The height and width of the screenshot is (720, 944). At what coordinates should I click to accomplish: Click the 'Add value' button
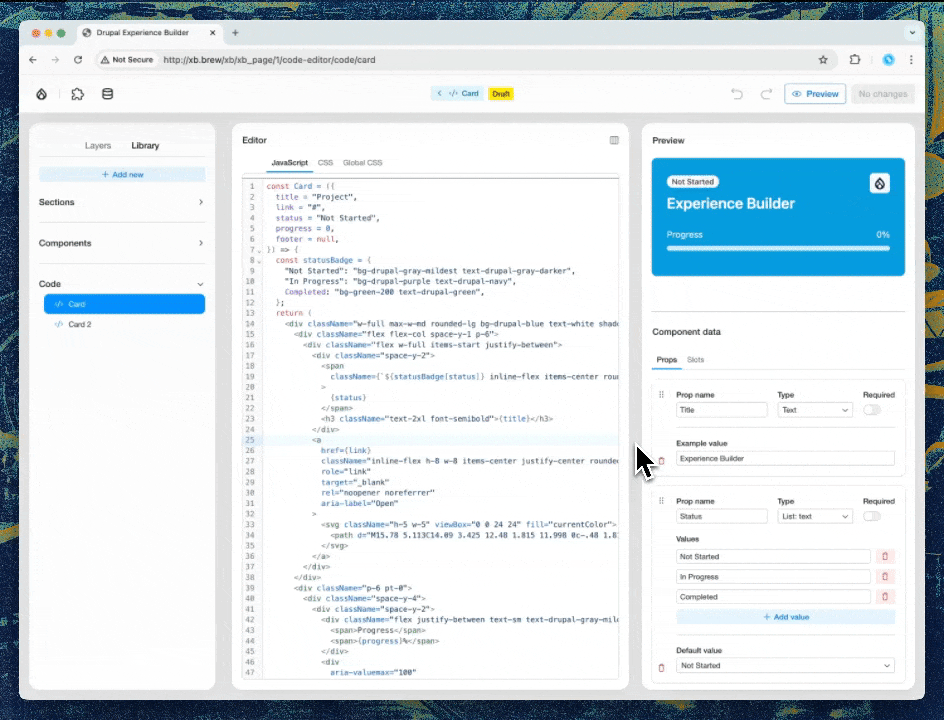(785, 617)
